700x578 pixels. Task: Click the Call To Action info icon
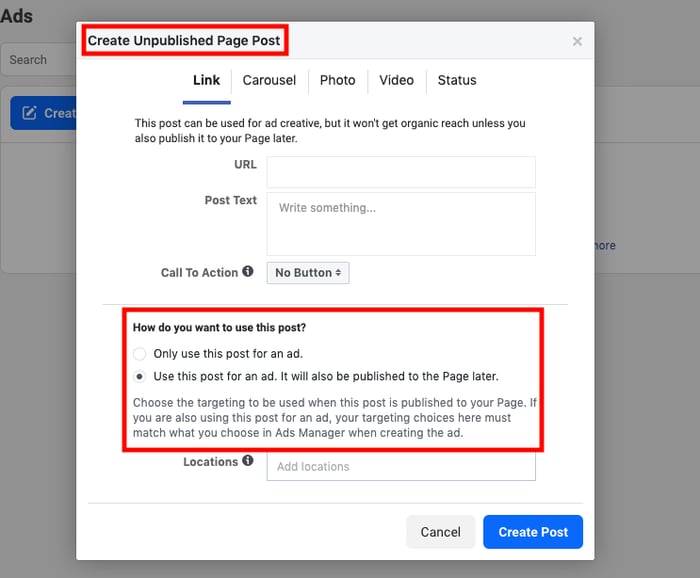click(248, 272)
